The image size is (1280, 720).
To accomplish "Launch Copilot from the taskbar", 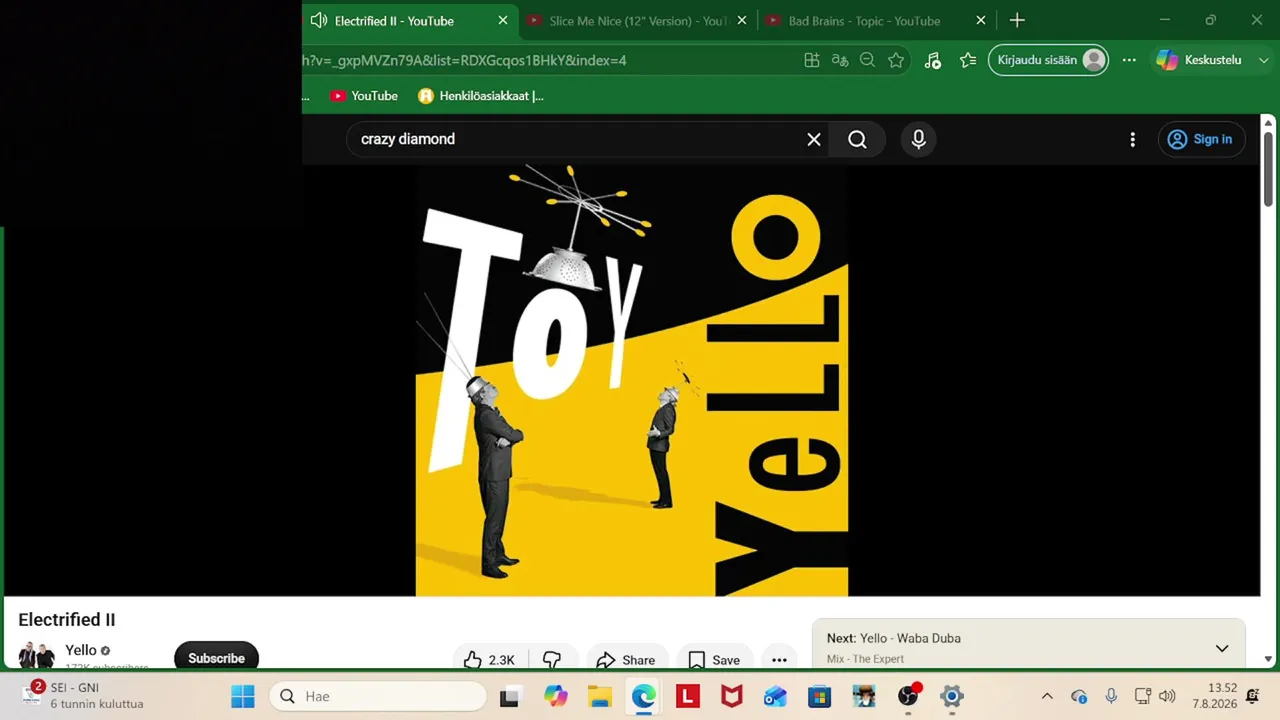I will pyautogui.click(x=556, y=696).
